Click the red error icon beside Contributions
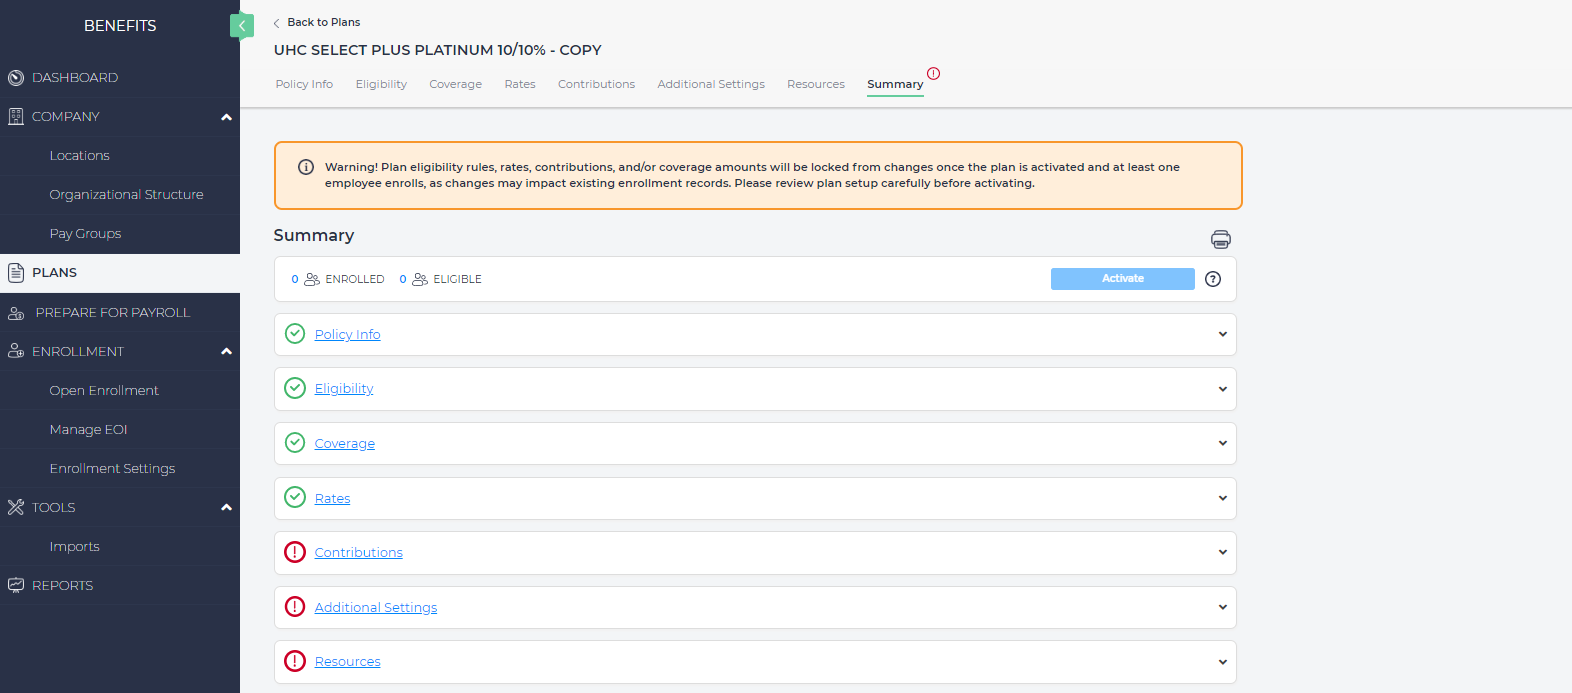This screenshot has width=1572, height=693. [295, 552]
